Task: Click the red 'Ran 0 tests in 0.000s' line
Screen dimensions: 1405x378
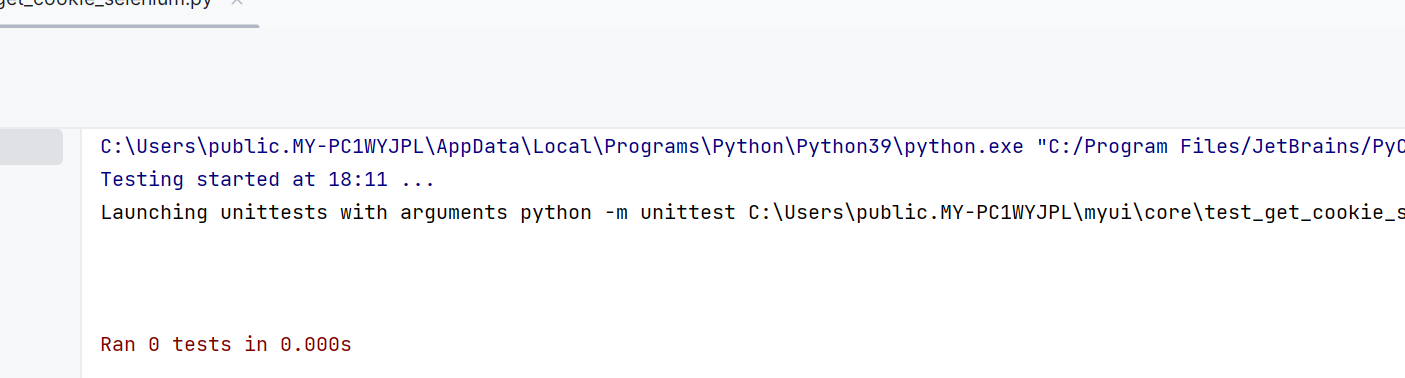Action: [226, 345]
